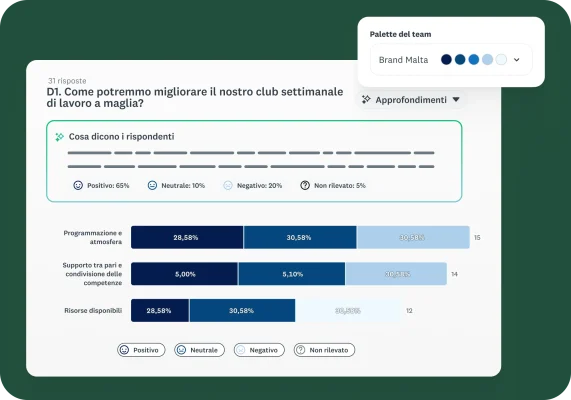Click the palest segment of Risorse disponibili bar
This screenshot has width=571, height=400.
[348, 311]
